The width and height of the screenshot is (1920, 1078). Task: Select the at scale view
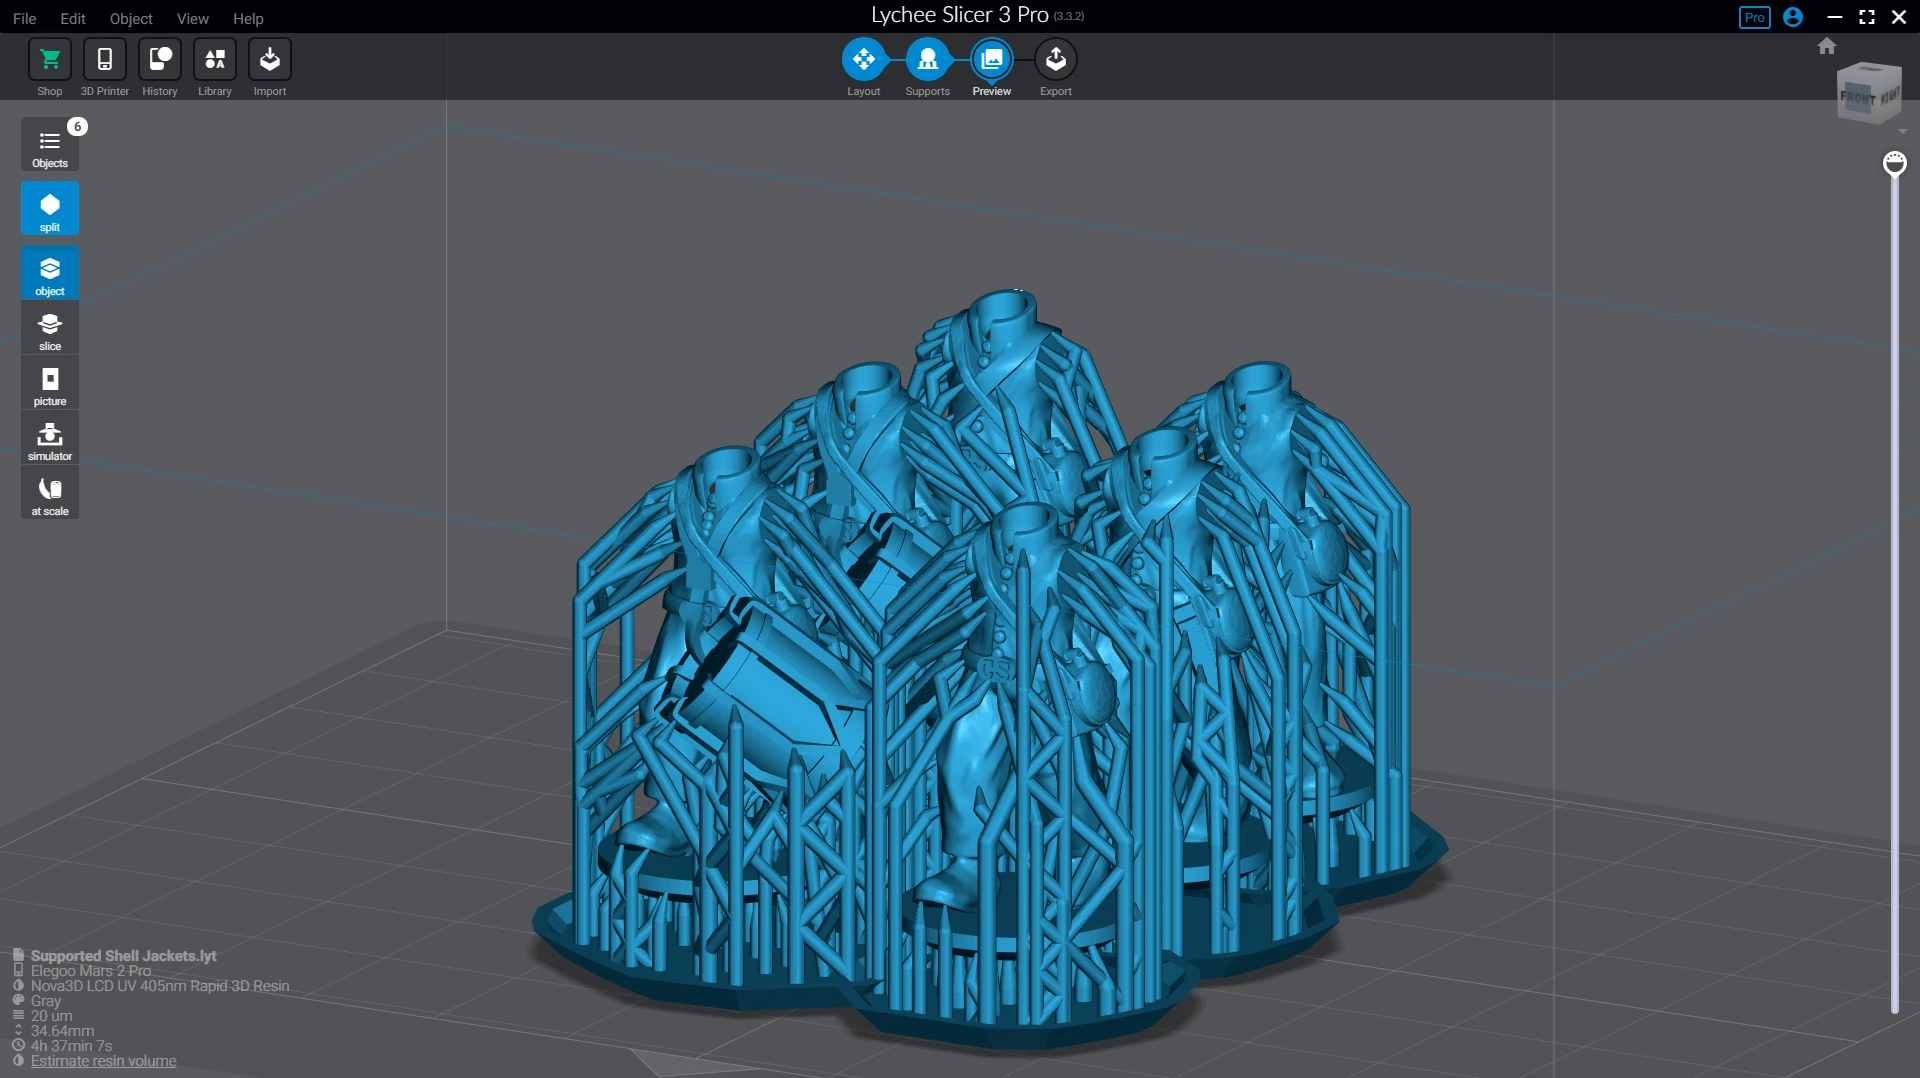[50, 494]
